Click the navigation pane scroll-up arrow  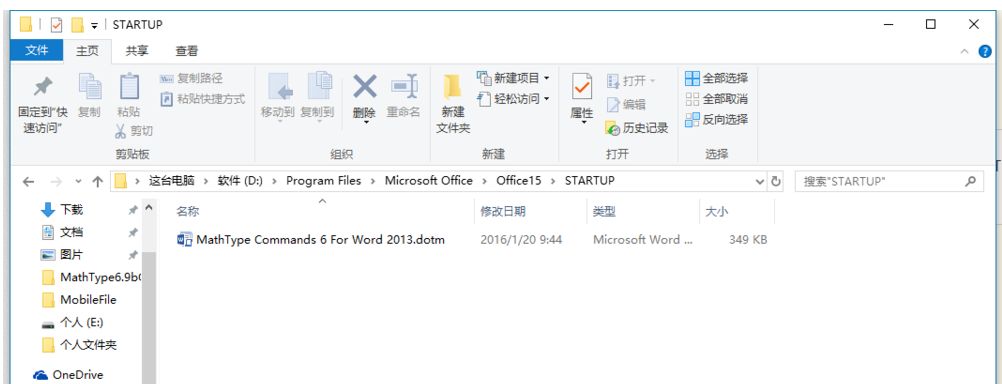[x=148, y=208]
